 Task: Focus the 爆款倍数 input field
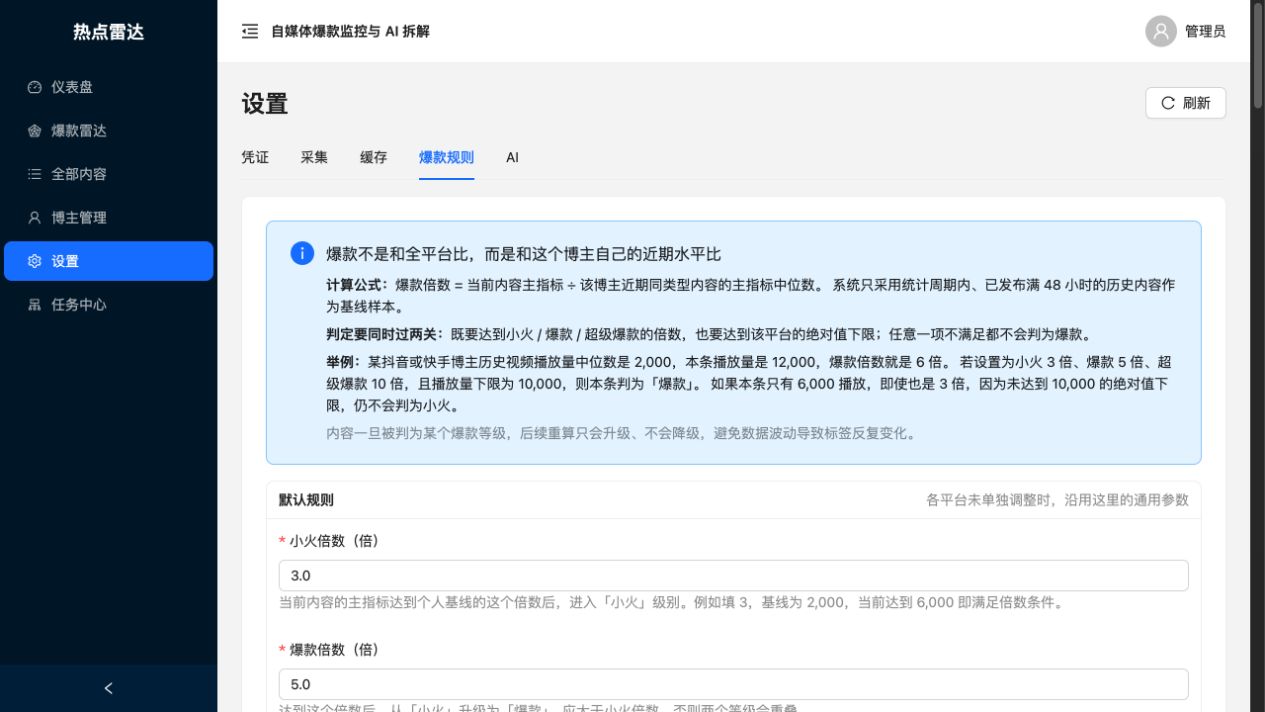[733, 685]
